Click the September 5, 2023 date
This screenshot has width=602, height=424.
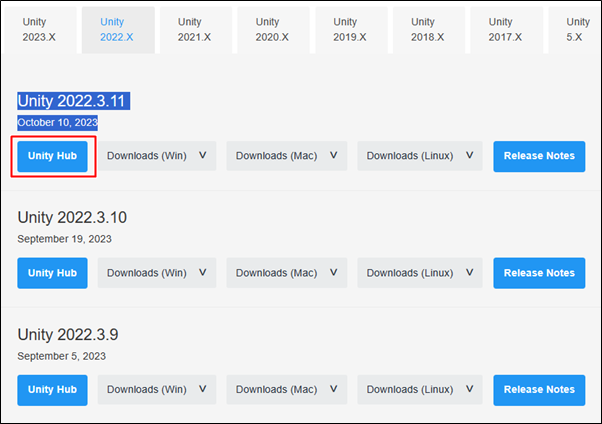click(x=61, y=356)
